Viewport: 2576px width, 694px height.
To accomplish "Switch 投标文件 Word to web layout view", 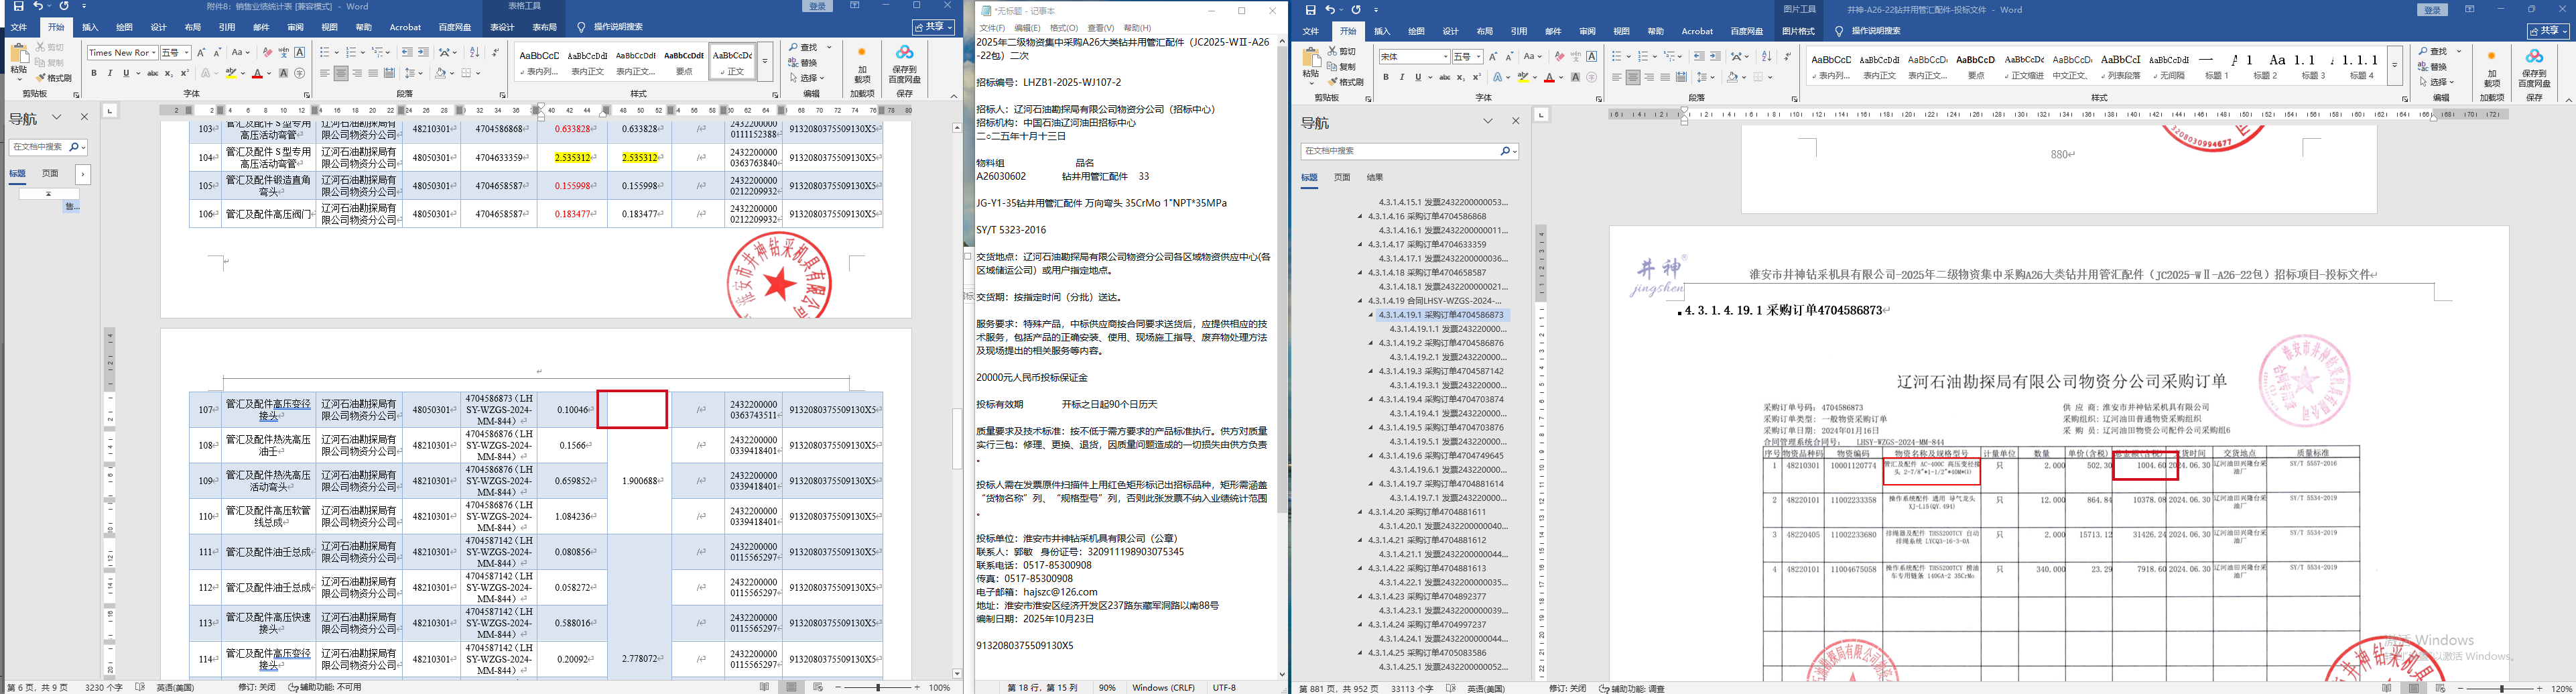I will pyautogui.click(x=2441, y=688).
